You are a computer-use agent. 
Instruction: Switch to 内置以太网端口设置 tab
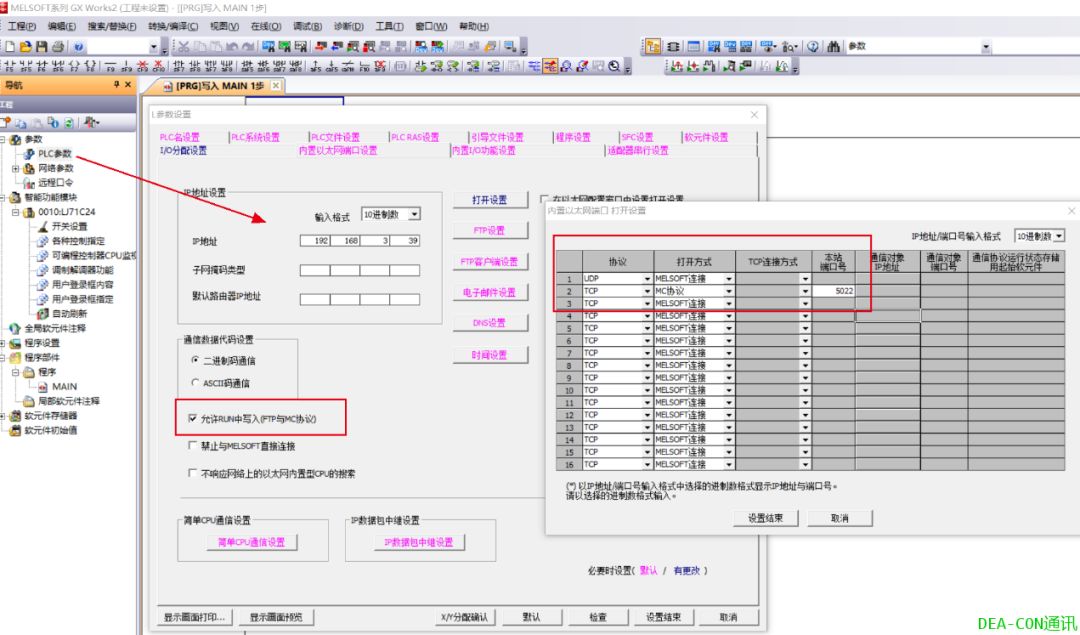(338, 150)
